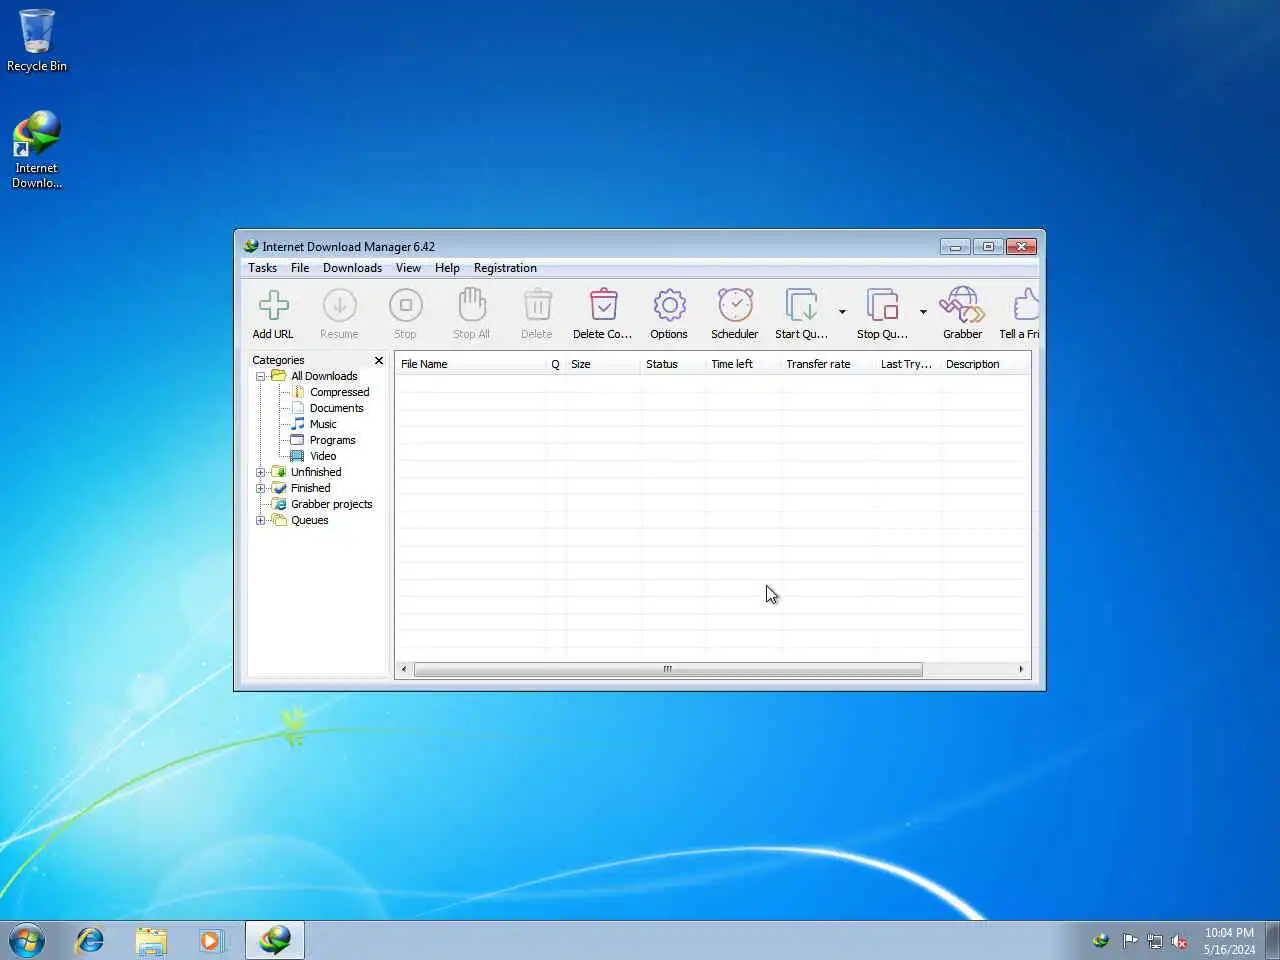Click Internet Download Manager desktop shortcut

[37, 149]
